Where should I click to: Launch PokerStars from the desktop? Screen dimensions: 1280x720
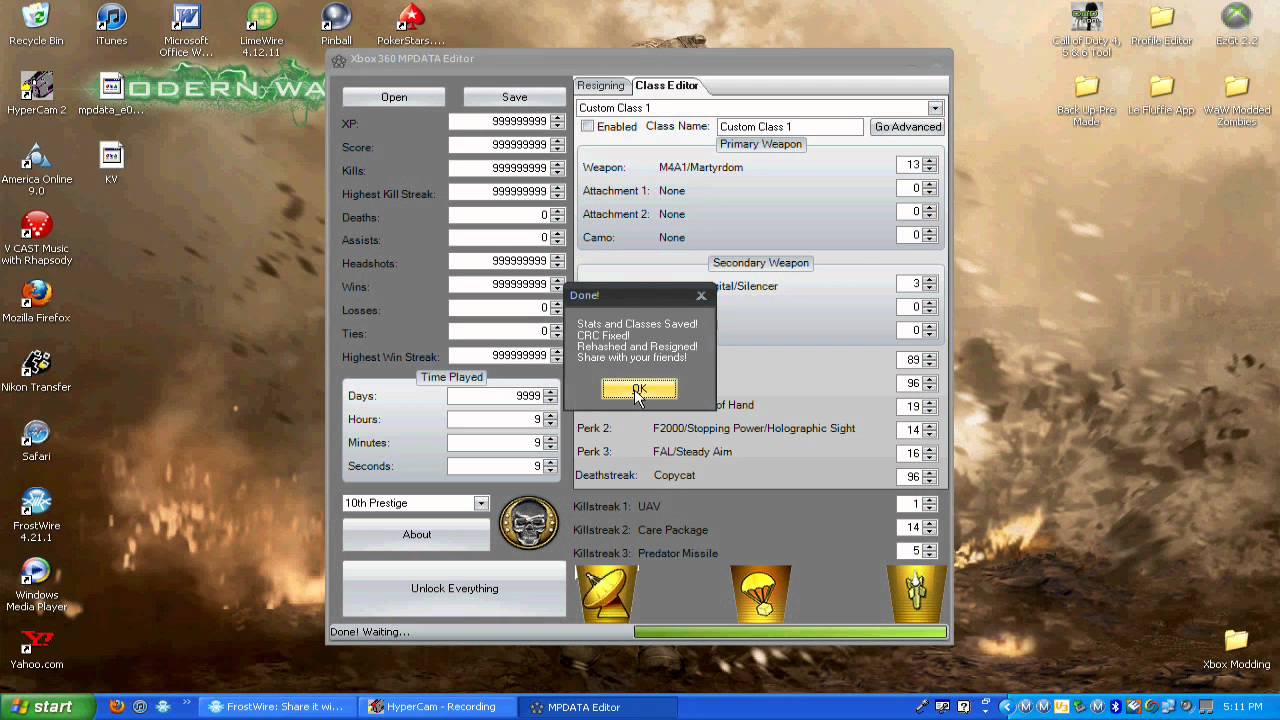pos(411,25)
